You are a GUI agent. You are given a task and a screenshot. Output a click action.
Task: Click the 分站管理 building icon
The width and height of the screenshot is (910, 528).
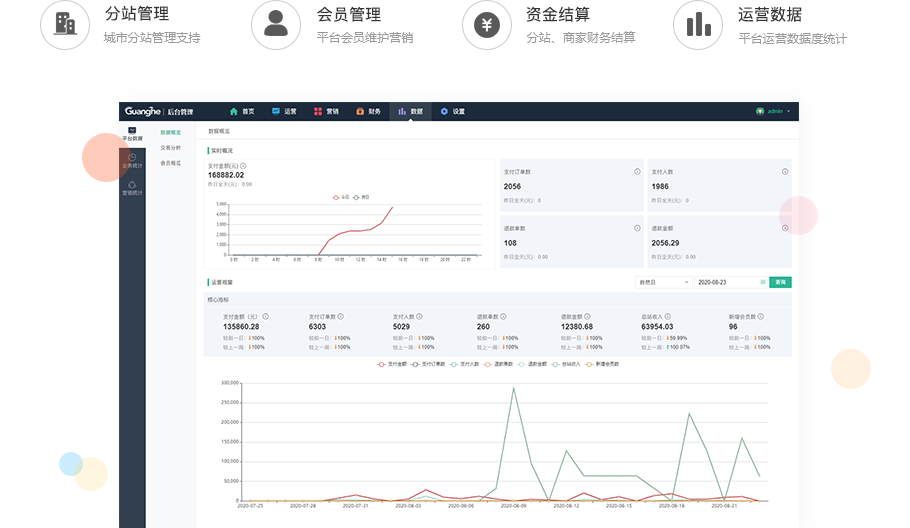click(65, 25)
